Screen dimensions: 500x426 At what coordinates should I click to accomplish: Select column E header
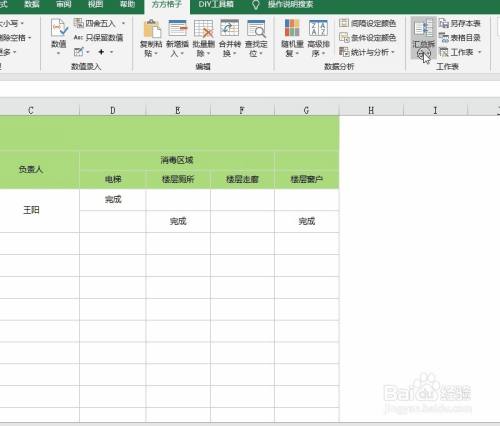178,110
